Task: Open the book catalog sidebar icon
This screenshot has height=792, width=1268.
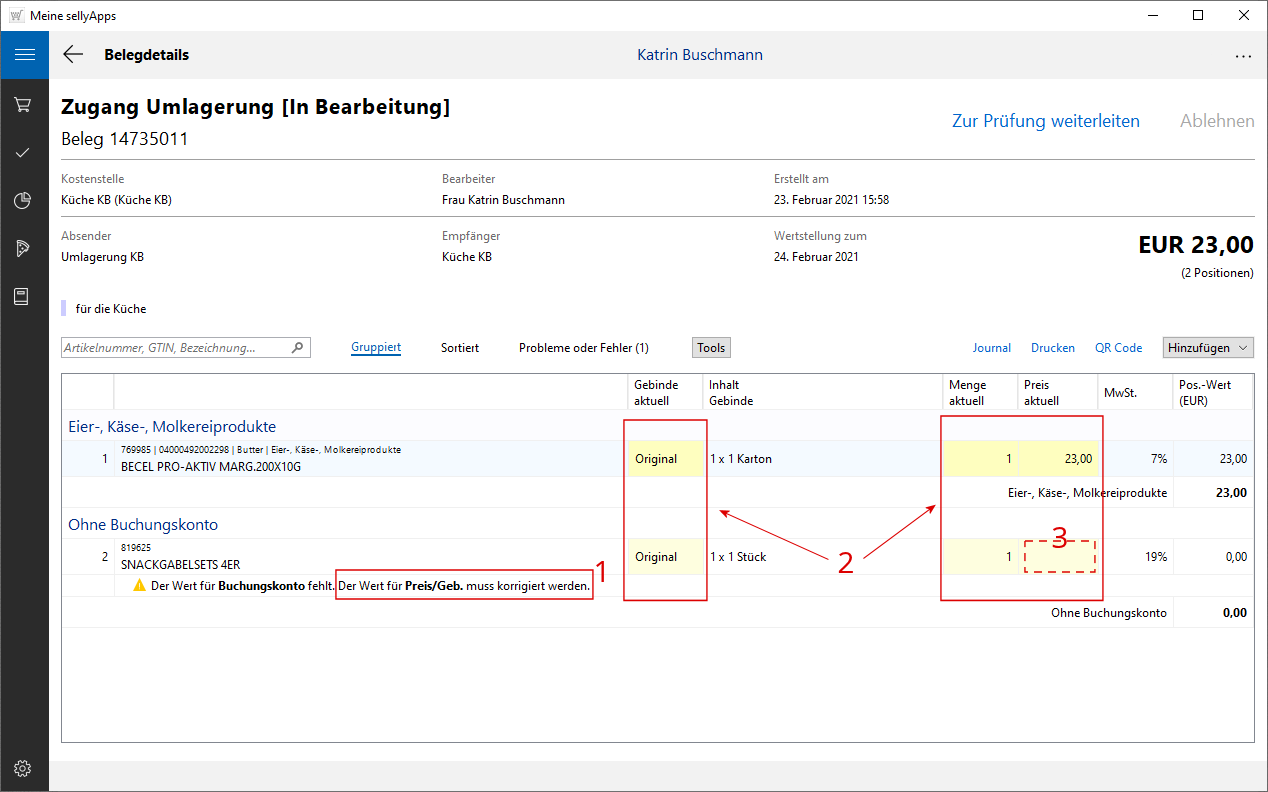Action: point(24,297)
